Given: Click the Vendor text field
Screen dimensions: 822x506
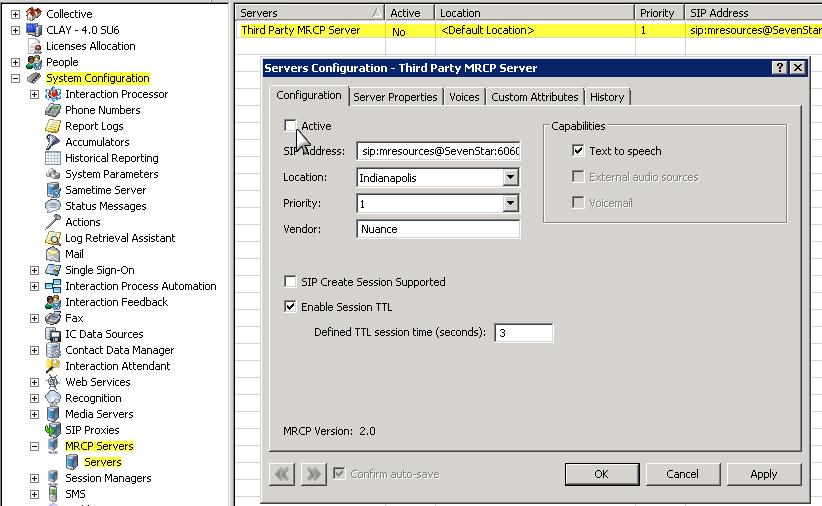Looking at the screenshot, I should click(438, 229).
